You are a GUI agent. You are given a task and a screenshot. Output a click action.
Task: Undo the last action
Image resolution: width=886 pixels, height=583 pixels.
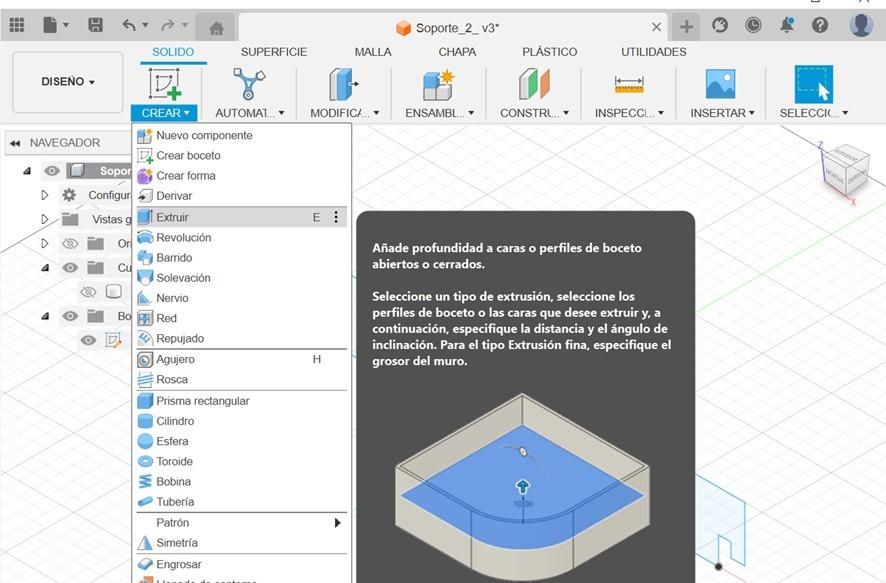tap(129, 25)
